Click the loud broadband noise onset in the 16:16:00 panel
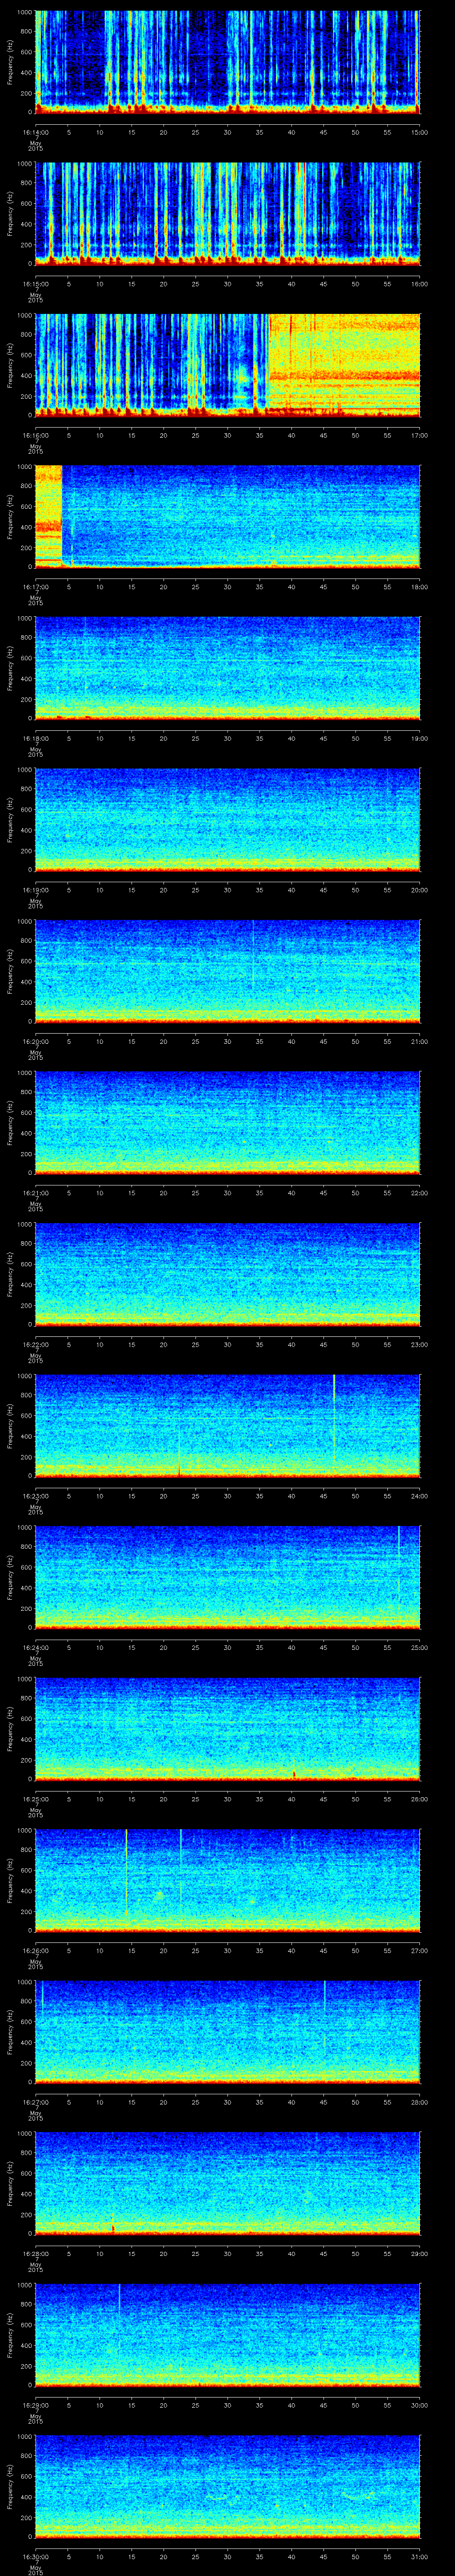455x2576 pixels. 269,365
